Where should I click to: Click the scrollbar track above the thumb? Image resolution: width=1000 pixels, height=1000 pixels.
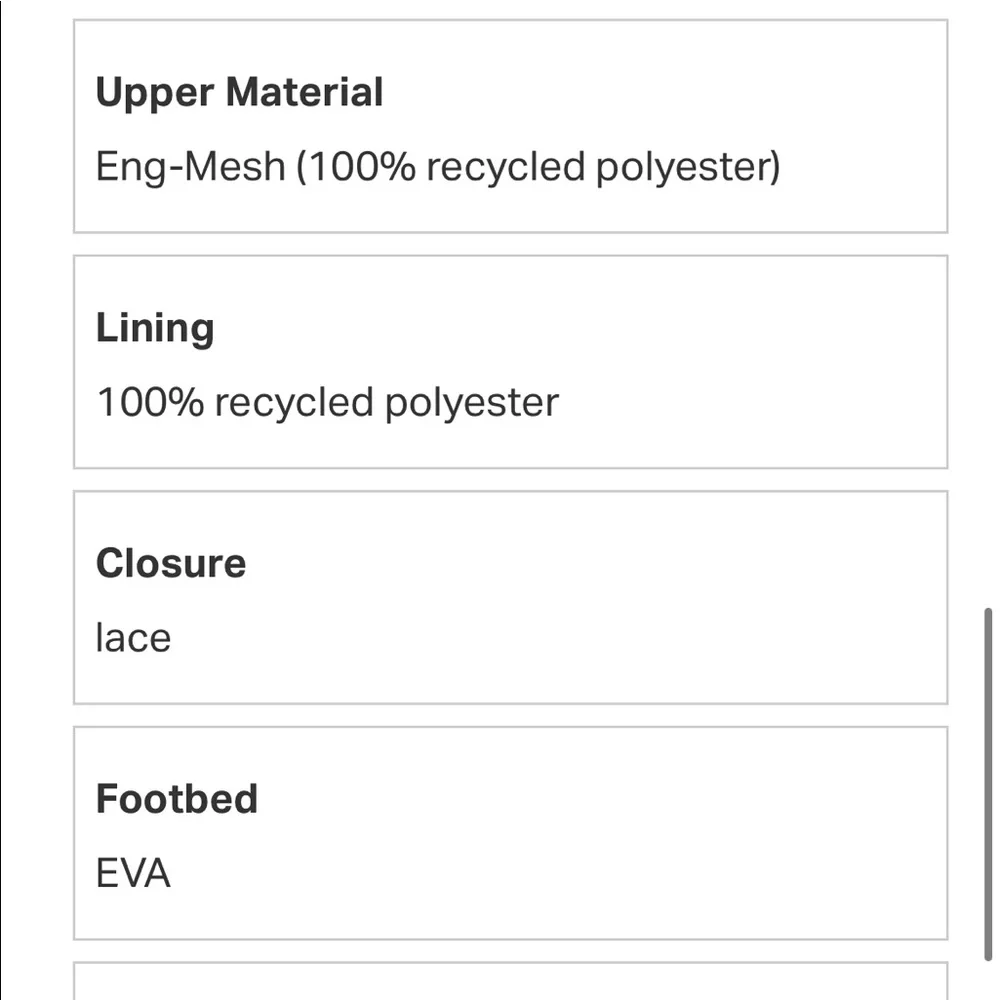pos(989,300)
